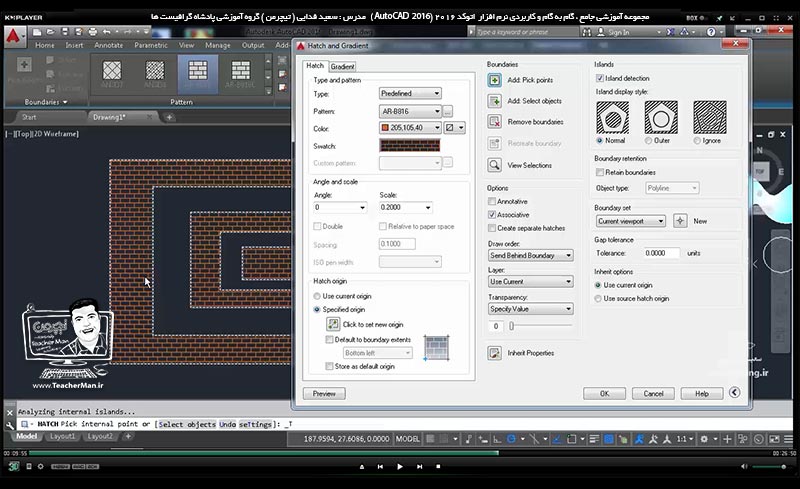Click the Remove boundaries icon
The width and height of the screenshot is (800, 489).
click(494, 122)
